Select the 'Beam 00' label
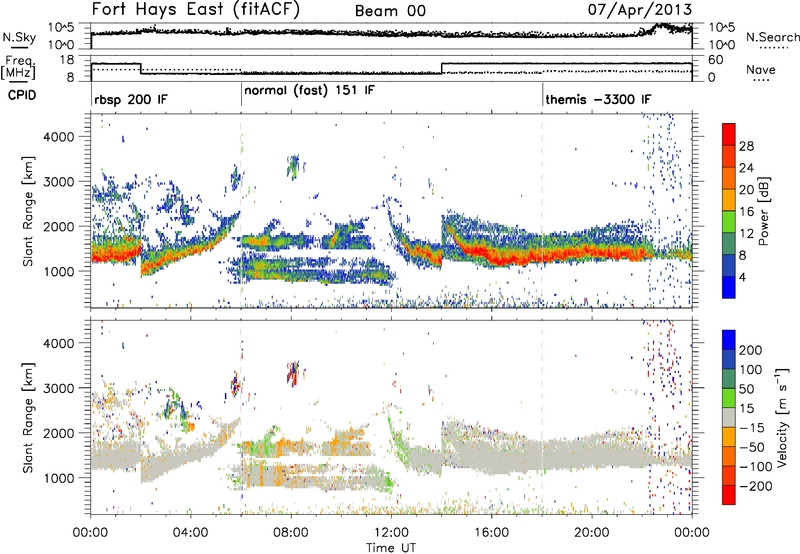Screen dimensions: 800x554 pyautogui.click(x=390, y=11)
